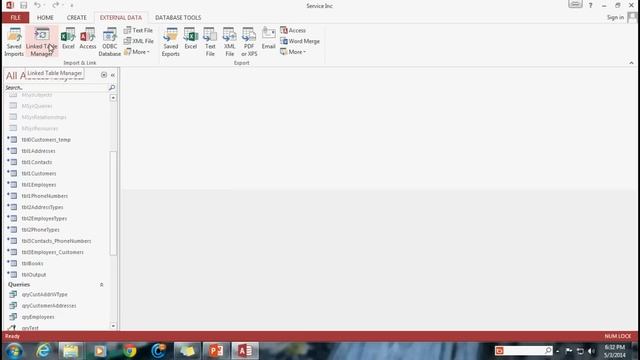Launch Internet Explorer from taskbar
The height and width of the screenshot is (360, 640).
click(43, 351)
